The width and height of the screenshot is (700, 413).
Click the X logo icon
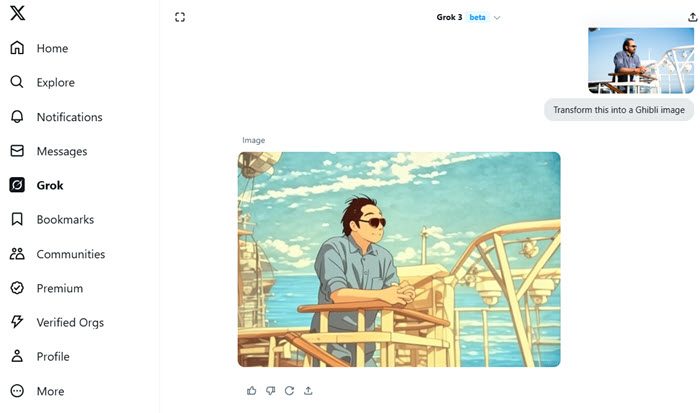pyautogui.click(x=17, y=13)
